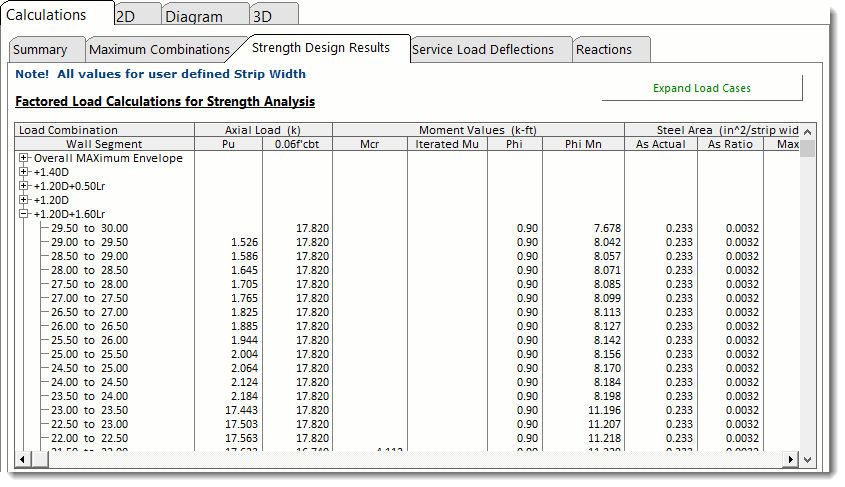This screenshot has width=845, height=487.
Task: Open the Maximum Combinations tab
Action: pyautogui.click(x=159, y=50)
